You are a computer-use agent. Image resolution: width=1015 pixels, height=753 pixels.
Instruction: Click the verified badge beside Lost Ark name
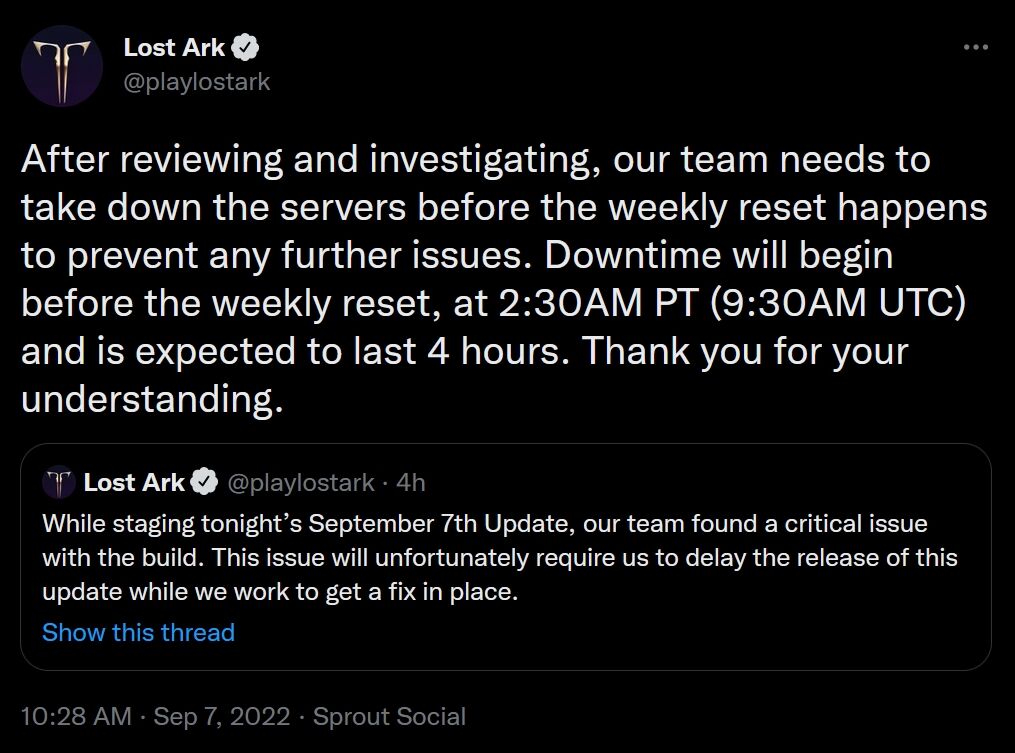[247, 47]
